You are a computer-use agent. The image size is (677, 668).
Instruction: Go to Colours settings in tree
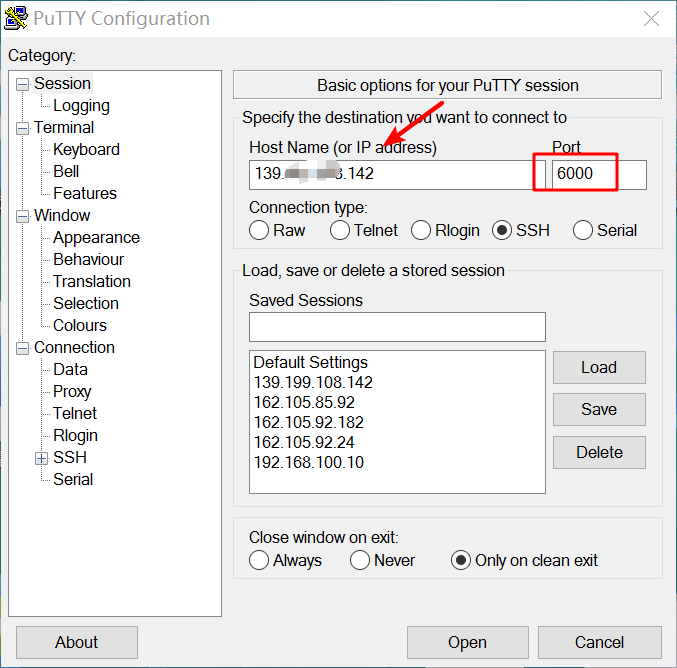point(79,326)
